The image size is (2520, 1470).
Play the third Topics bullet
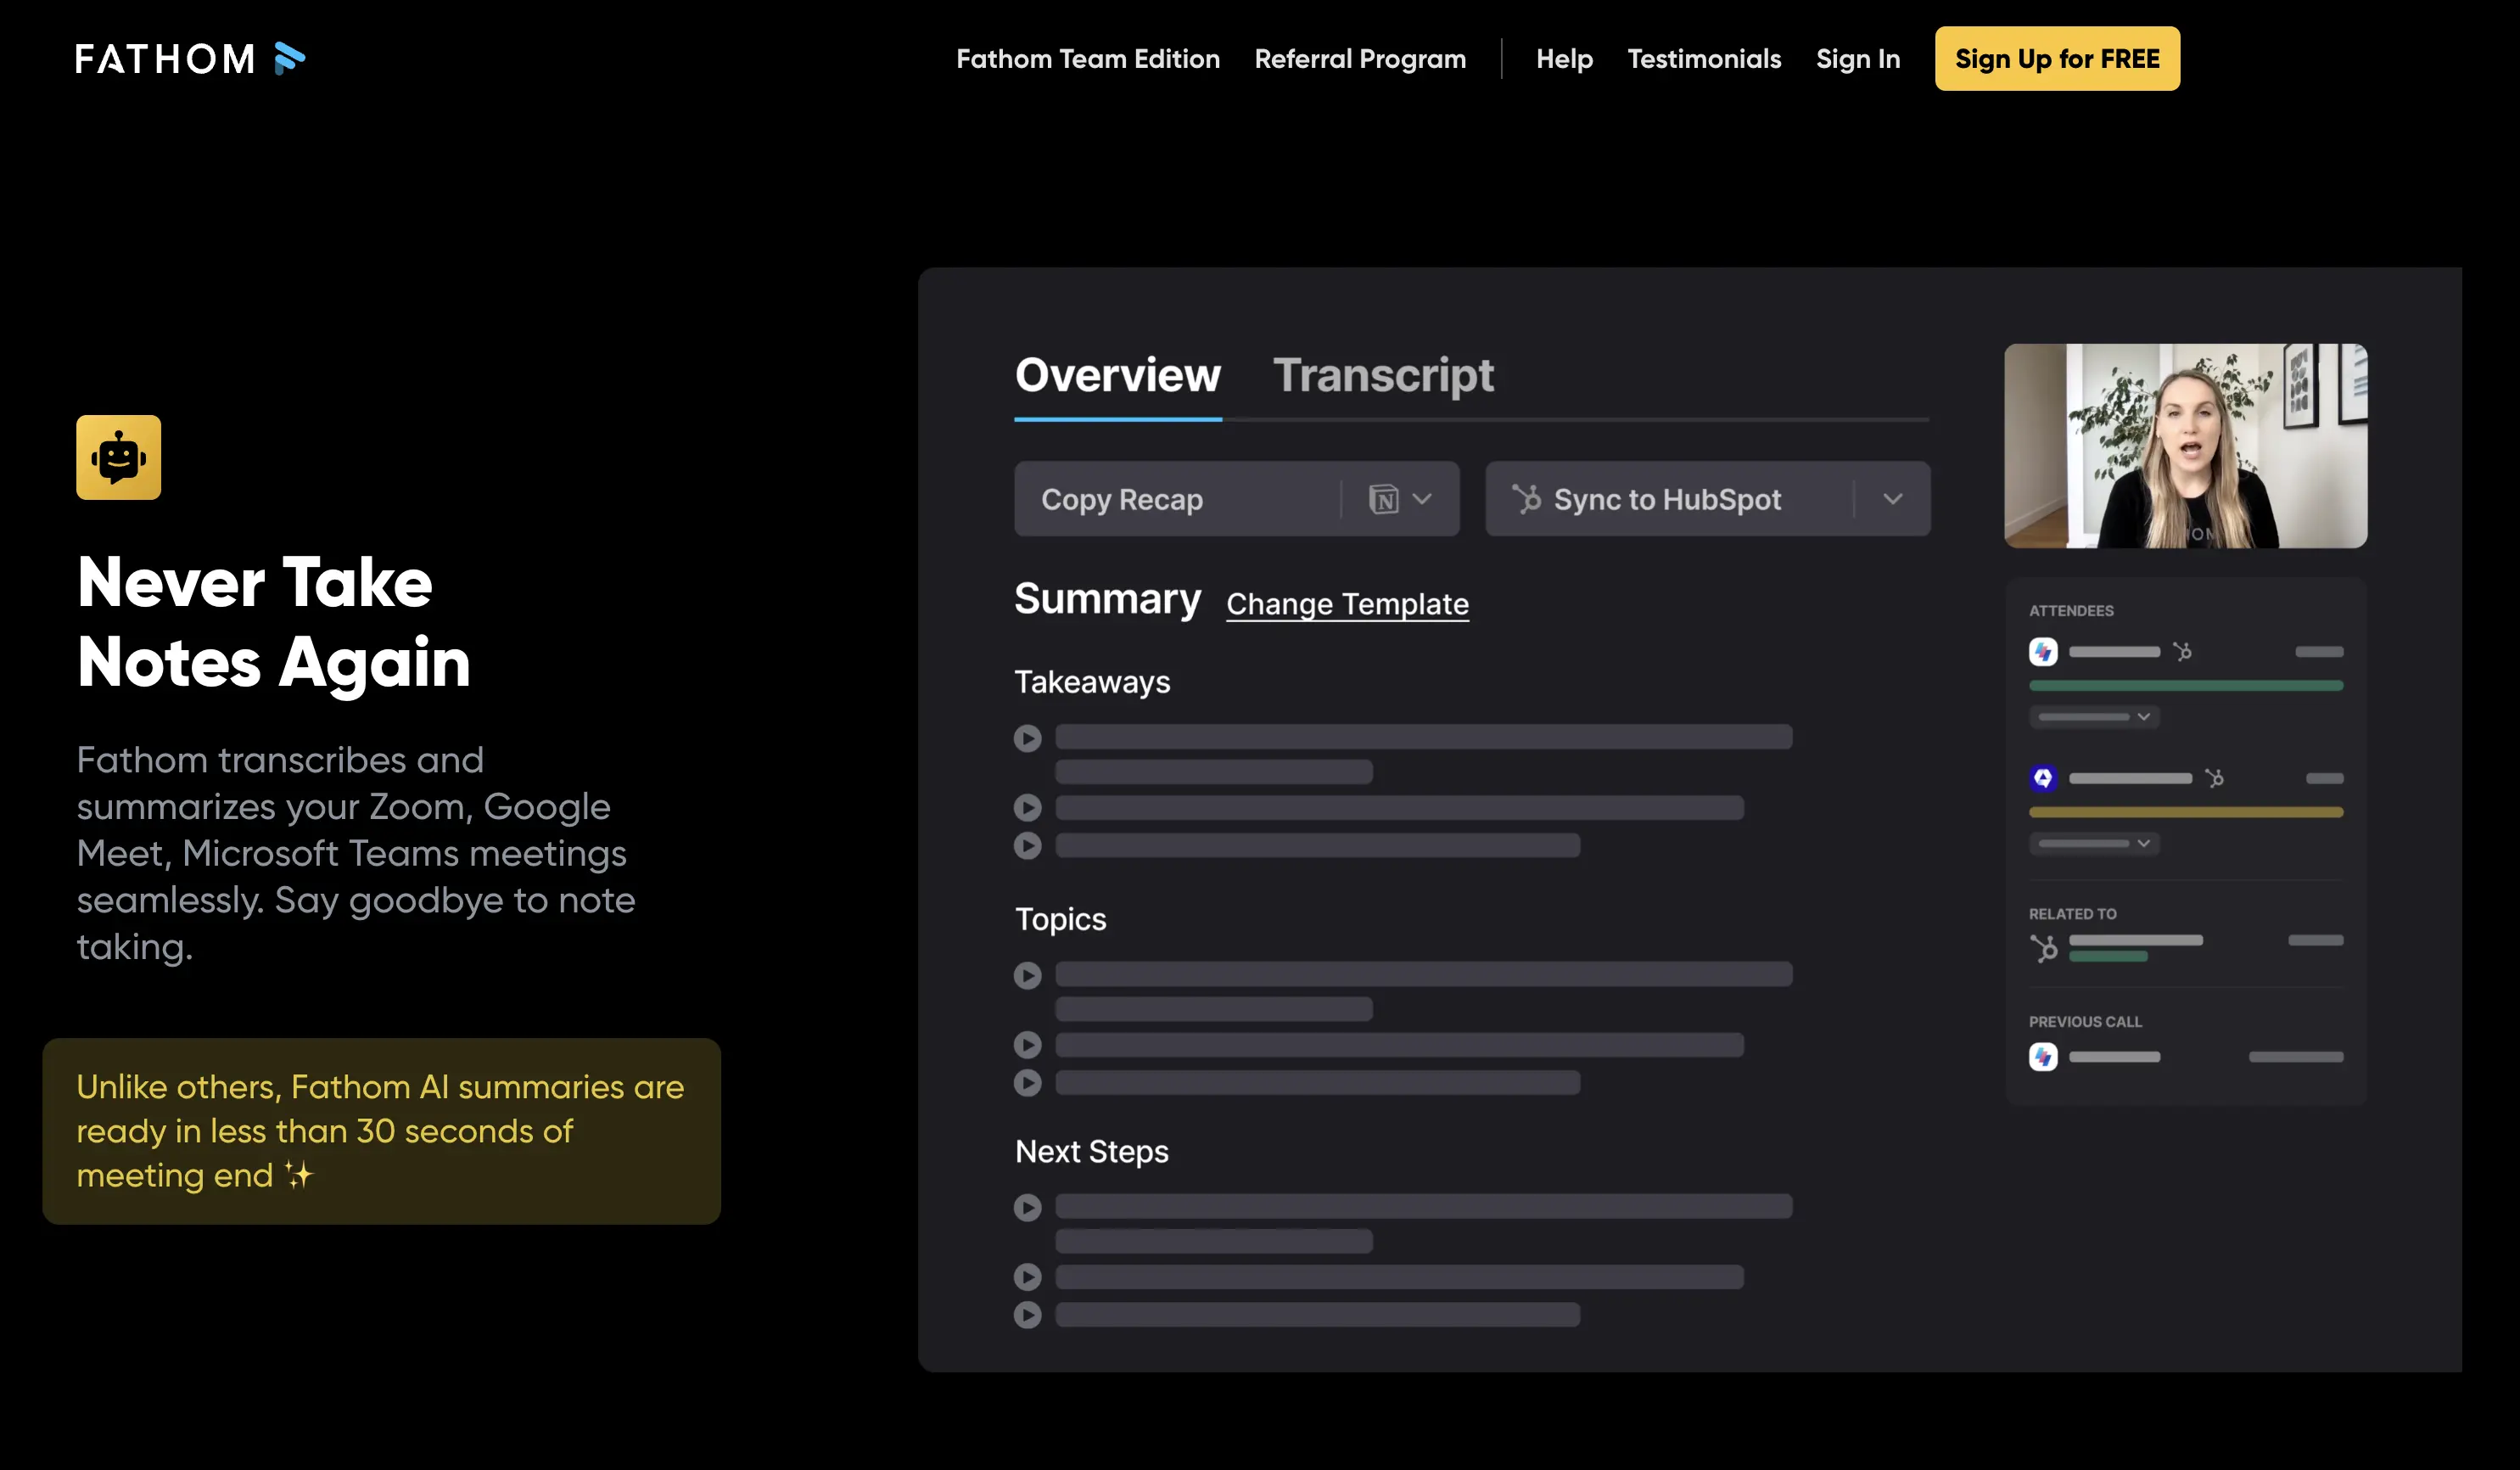(x=1027, y=1083)
